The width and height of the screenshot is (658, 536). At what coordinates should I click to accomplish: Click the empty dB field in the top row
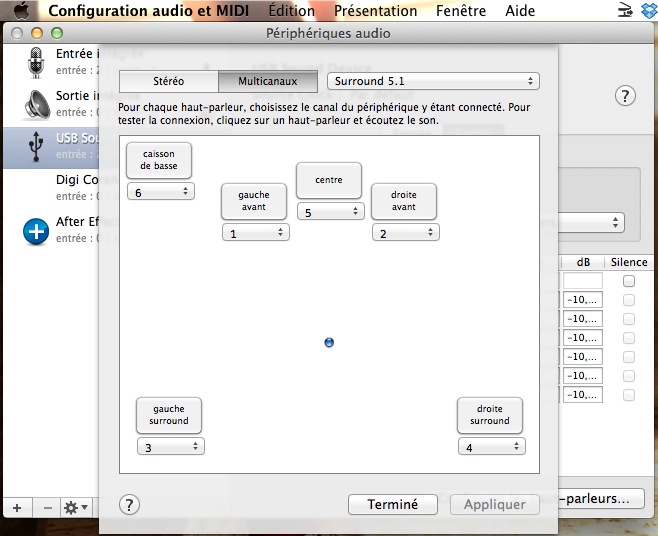[x=582, y=280]
